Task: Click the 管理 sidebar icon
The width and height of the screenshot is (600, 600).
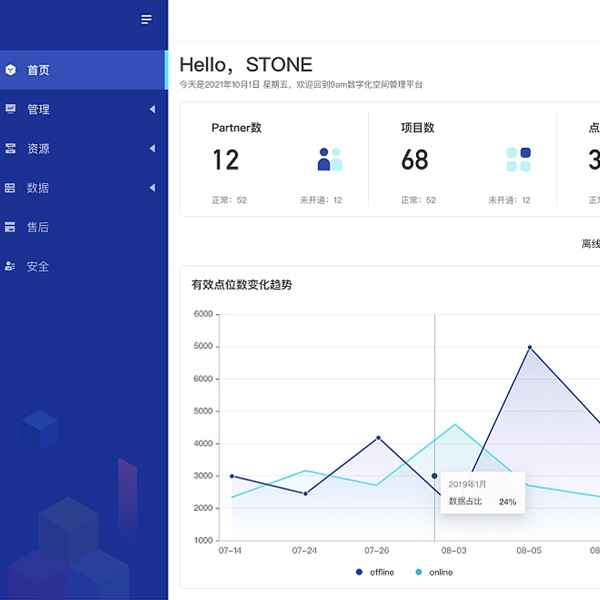Action: (10, 109)
